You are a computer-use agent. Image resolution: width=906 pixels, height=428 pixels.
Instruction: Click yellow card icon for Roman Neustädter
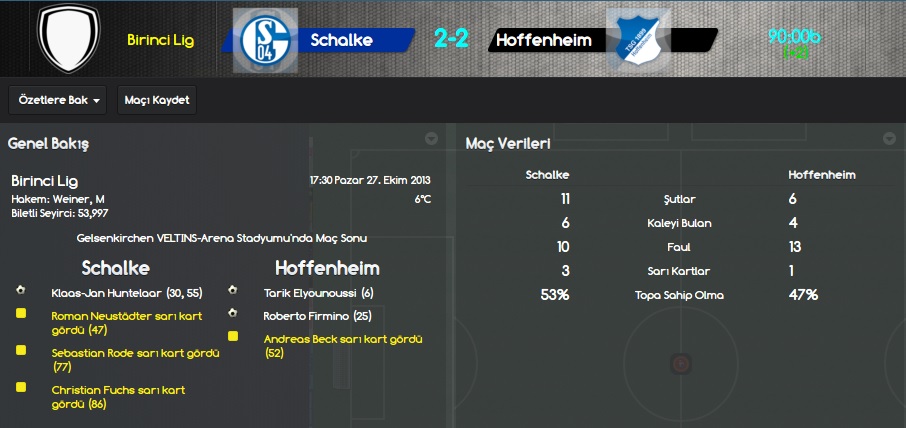pyautogui.click(x=21, y=314)
